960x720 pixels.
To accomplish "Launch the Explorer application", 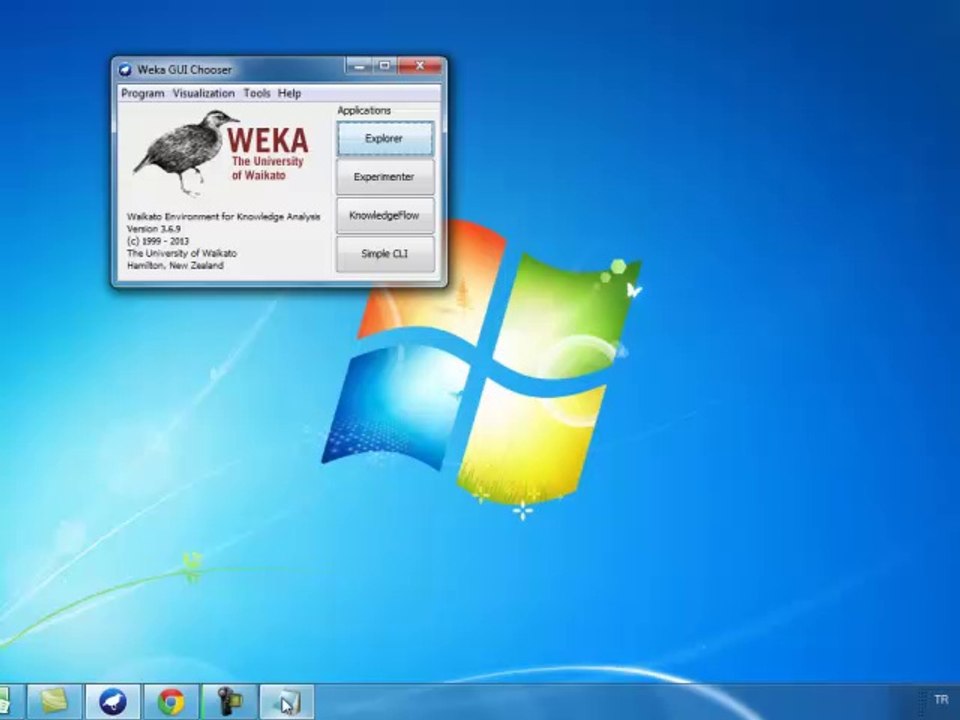I will (x=384, y=138).
